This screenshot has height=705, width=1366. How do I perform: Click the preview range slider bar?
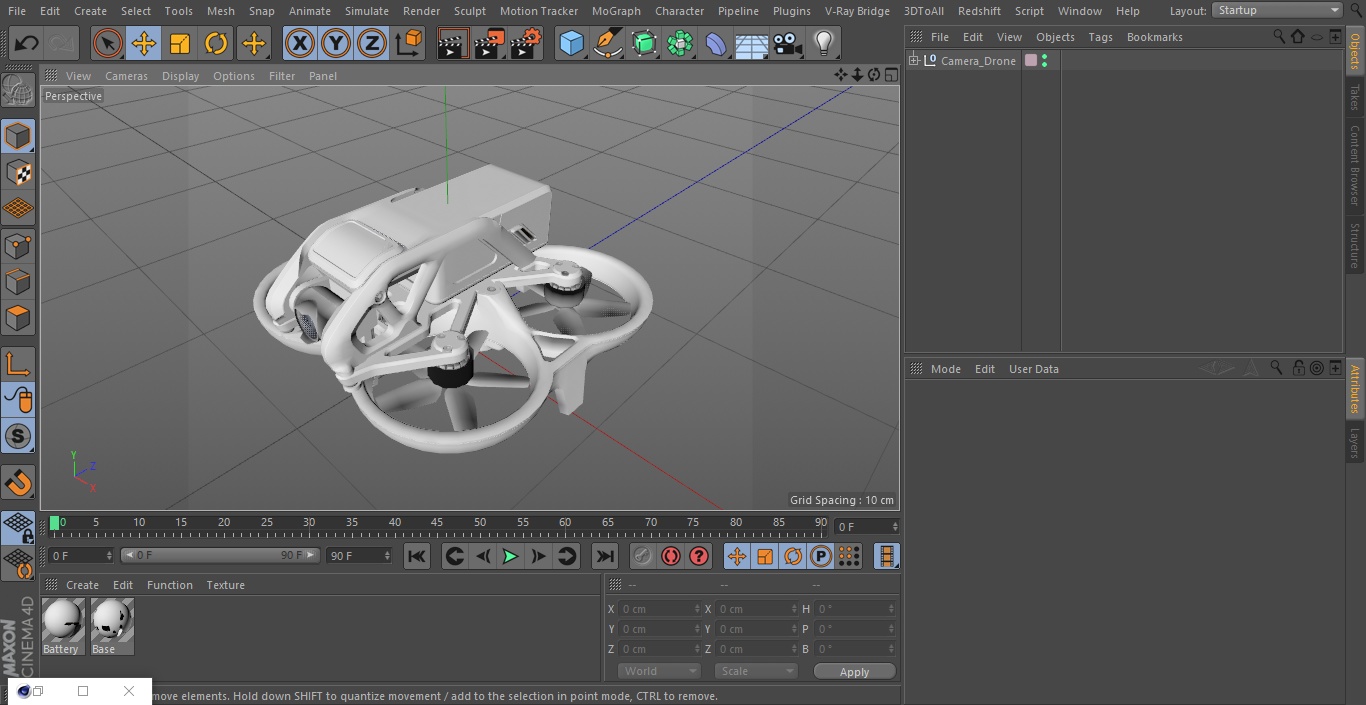(x=220, y=555)
